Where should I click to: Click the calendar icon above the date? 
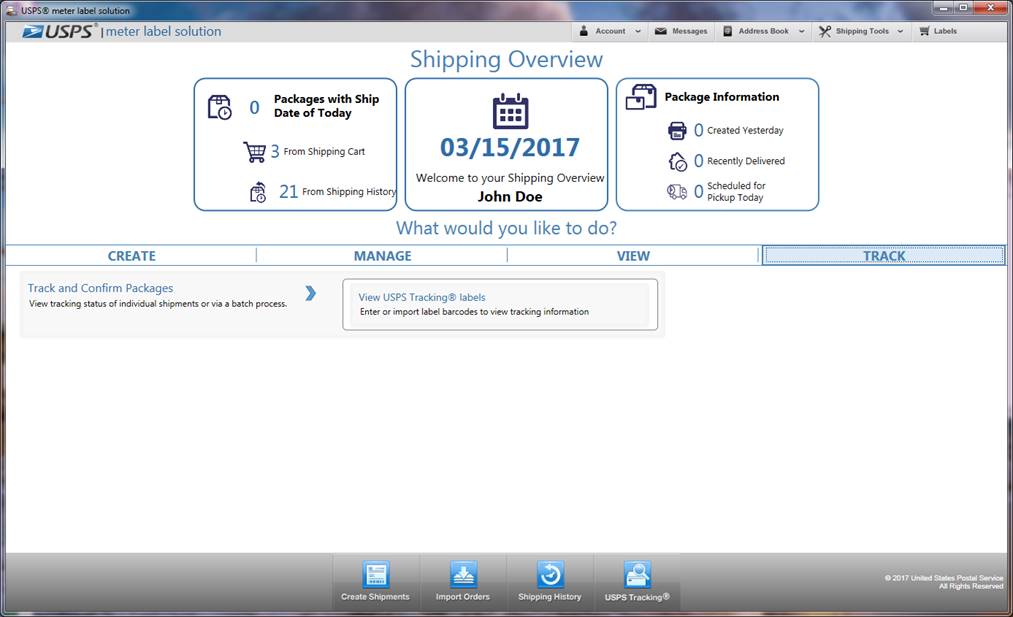[510, 111]
